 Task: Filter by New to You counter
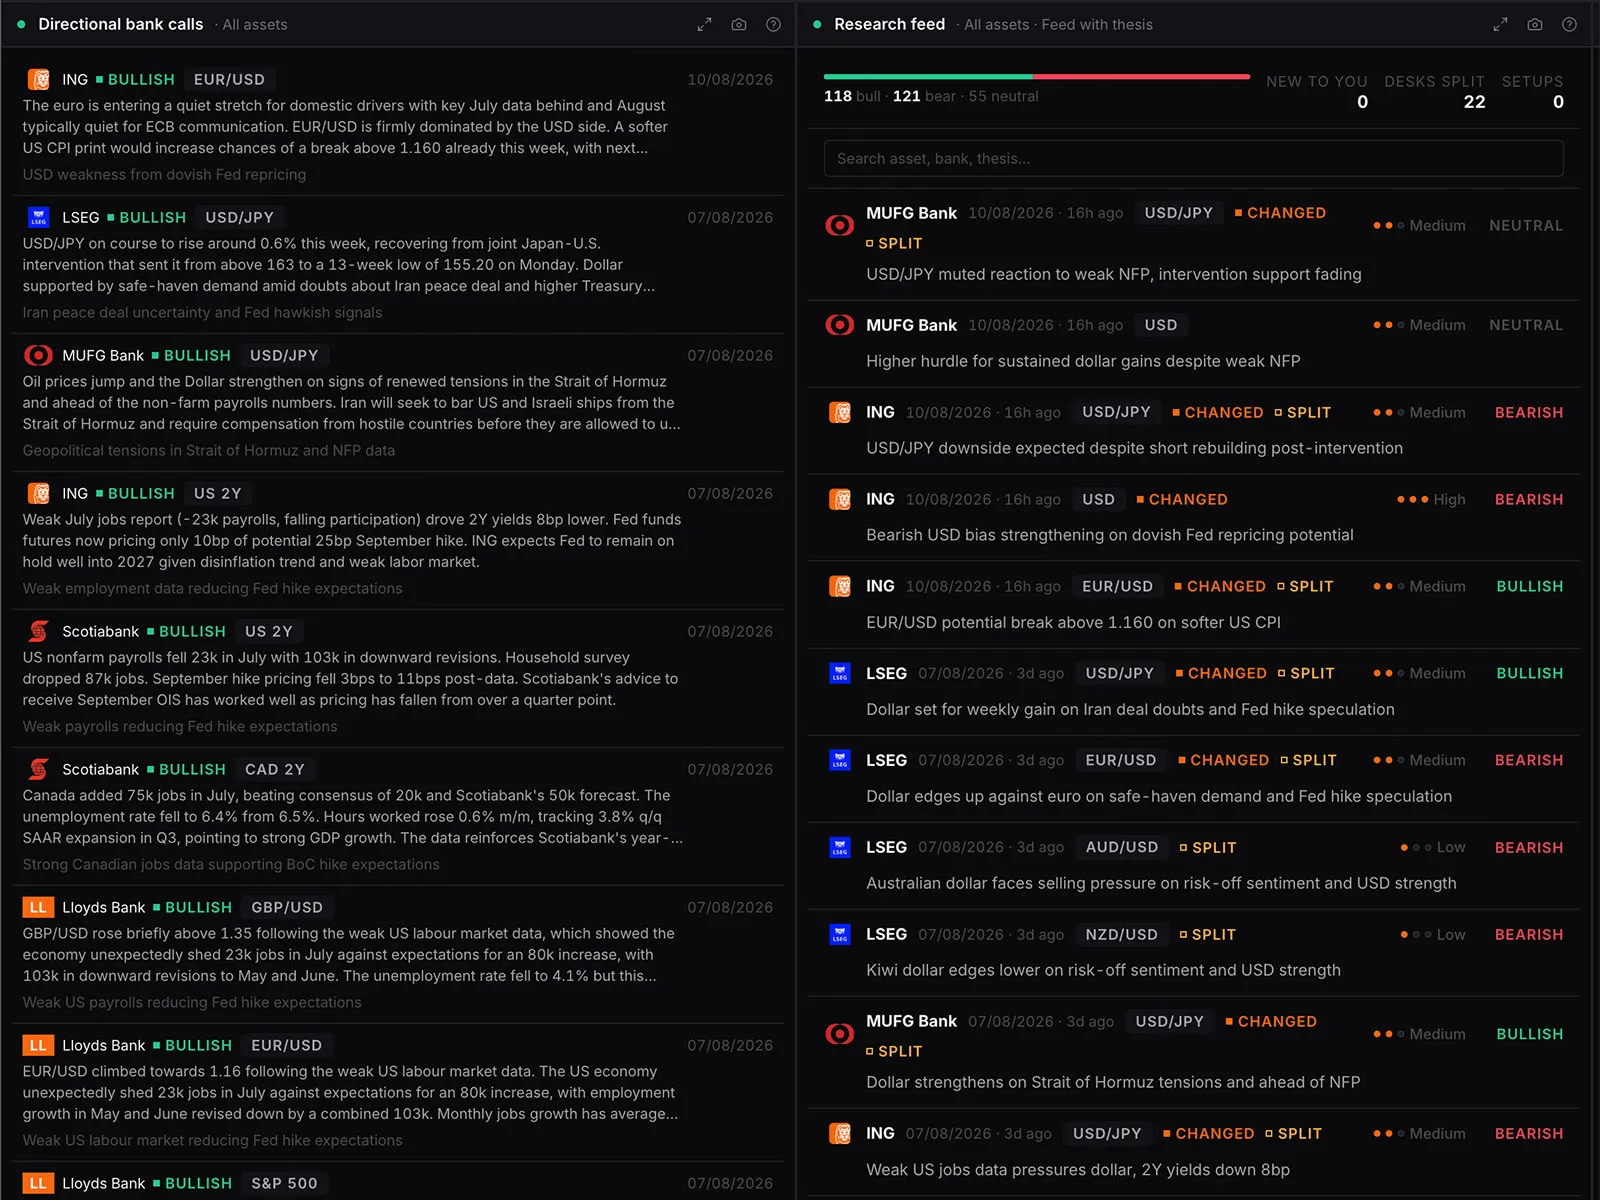click(x=1316, y=92)
